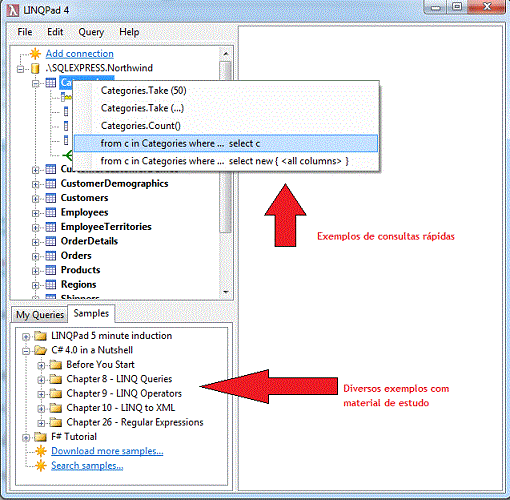The width and height of the screenshot is (510, 500).
Task: Select the Regions table in tree
Action: 78,285
